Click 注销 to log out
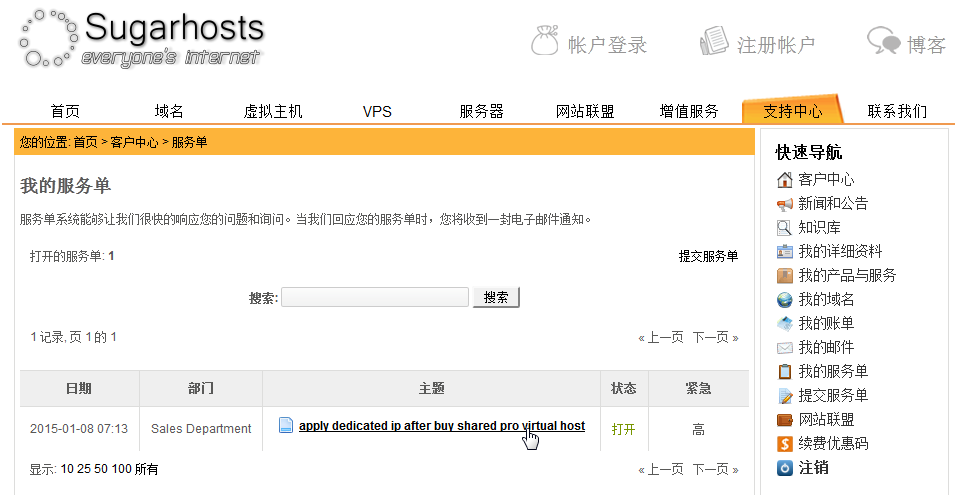The height and width of the screenshot is (495, 955). [x=814, y=468]
